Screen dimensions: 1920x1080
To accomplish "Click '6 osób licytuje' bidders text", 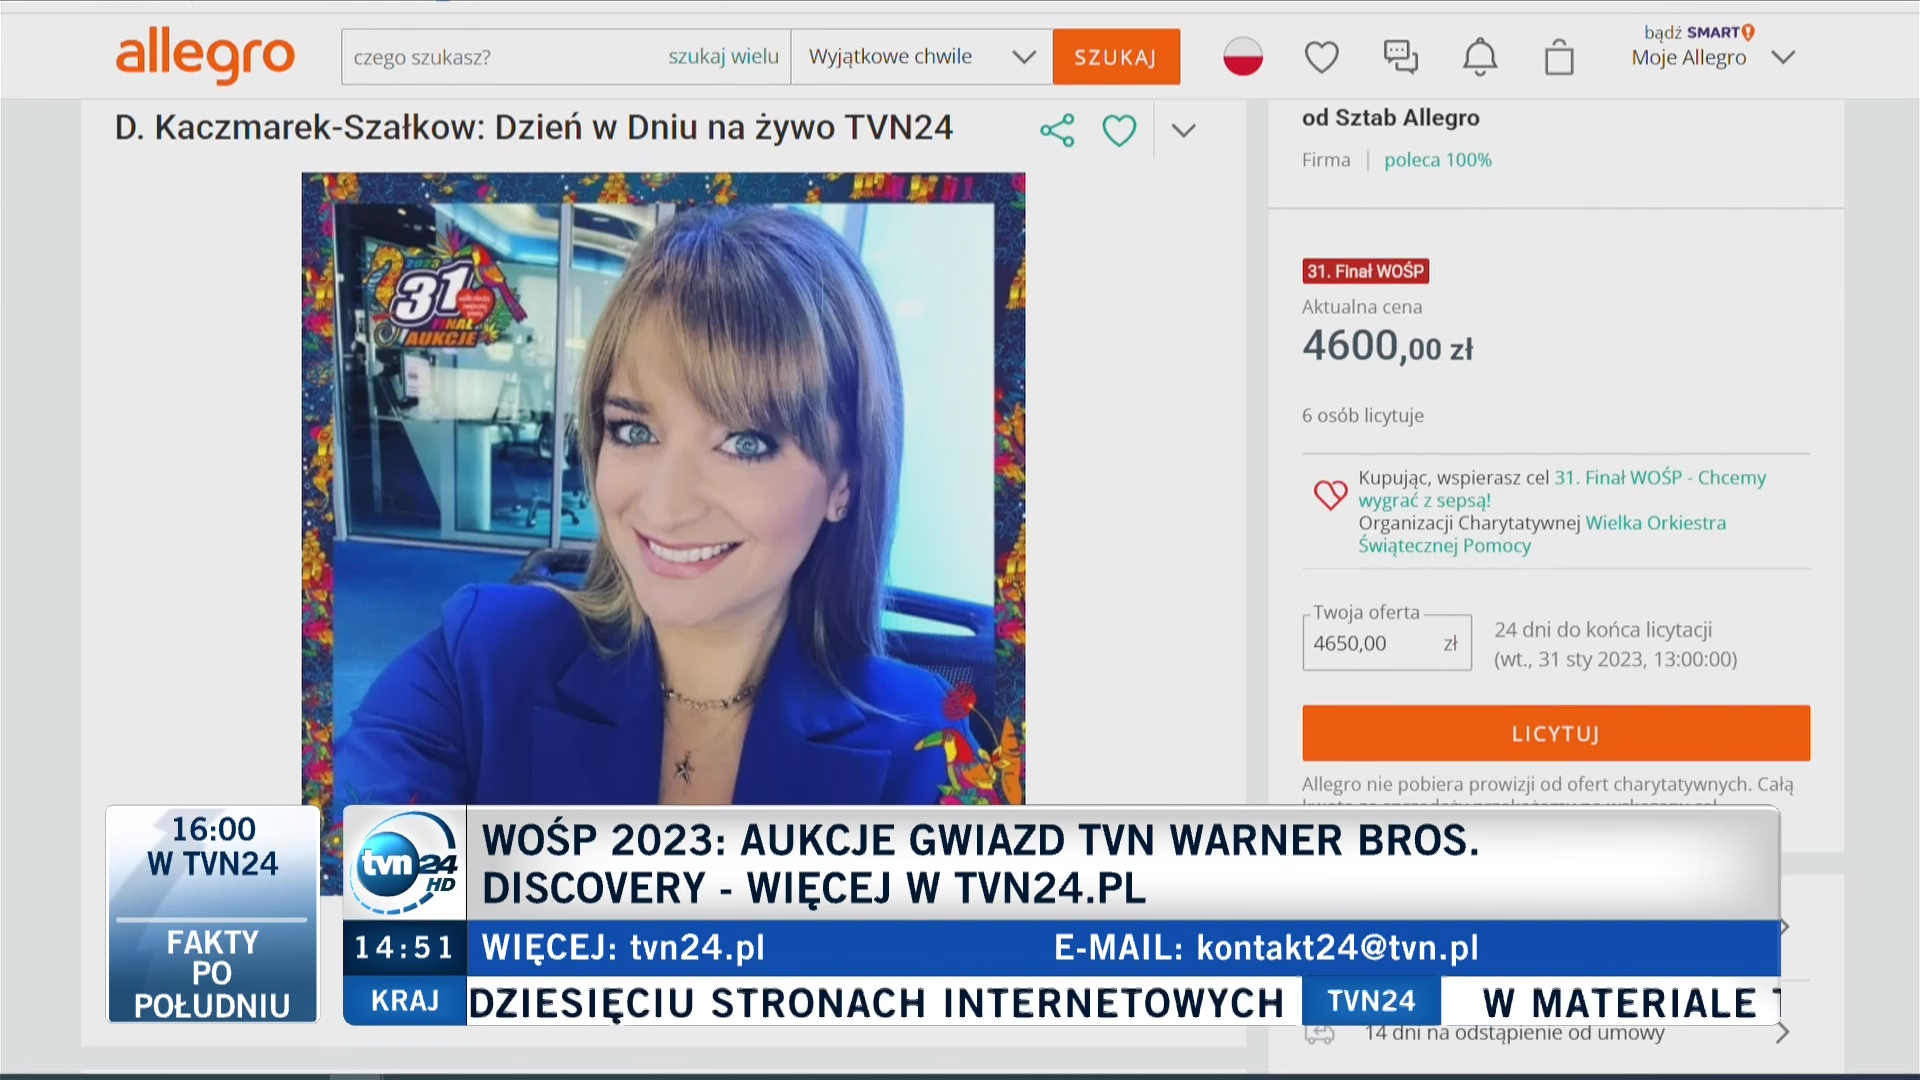I will pos(1363,415).
